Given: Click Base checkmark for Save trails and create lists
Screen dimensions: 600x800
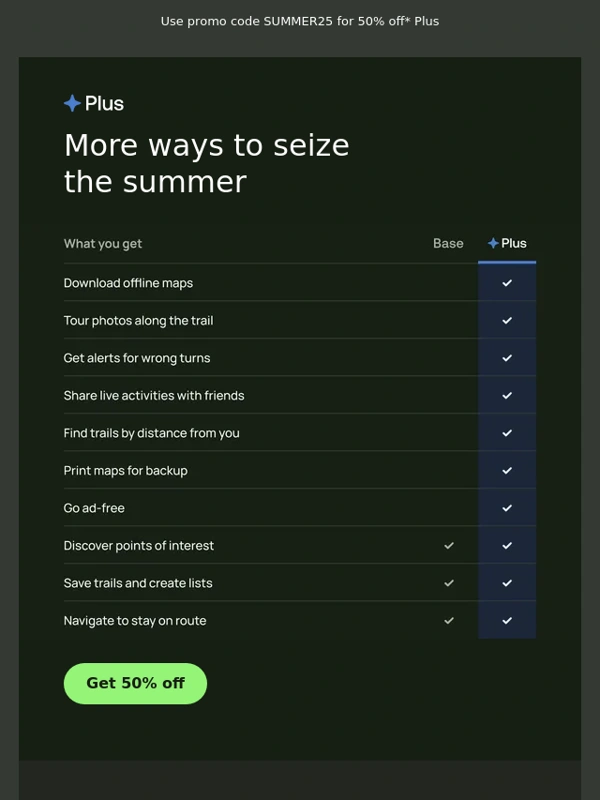Looking at the screenshot, I should (x=449, y=583).
